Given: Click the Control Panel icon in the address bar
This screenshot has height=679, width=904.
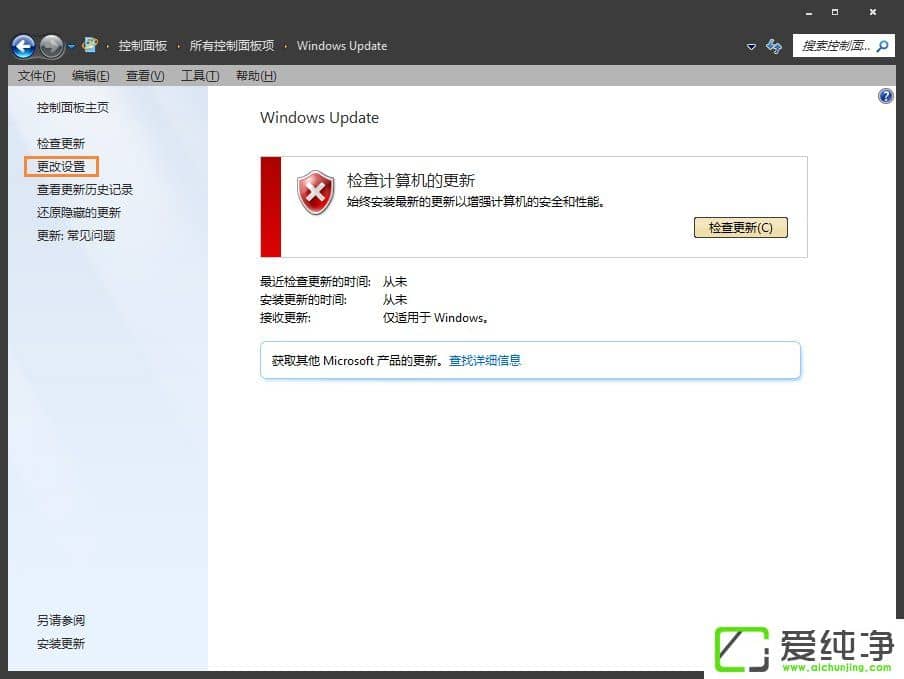Looking at the screenshot, I should click(x=90, y=45).
